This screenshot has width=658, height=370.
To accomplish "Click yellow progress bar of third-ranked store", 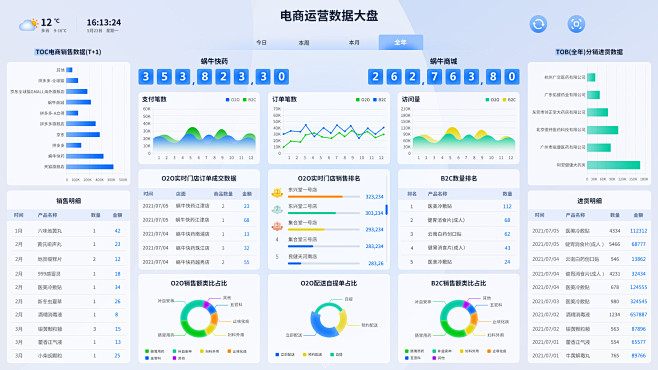I will click(306, 229).
